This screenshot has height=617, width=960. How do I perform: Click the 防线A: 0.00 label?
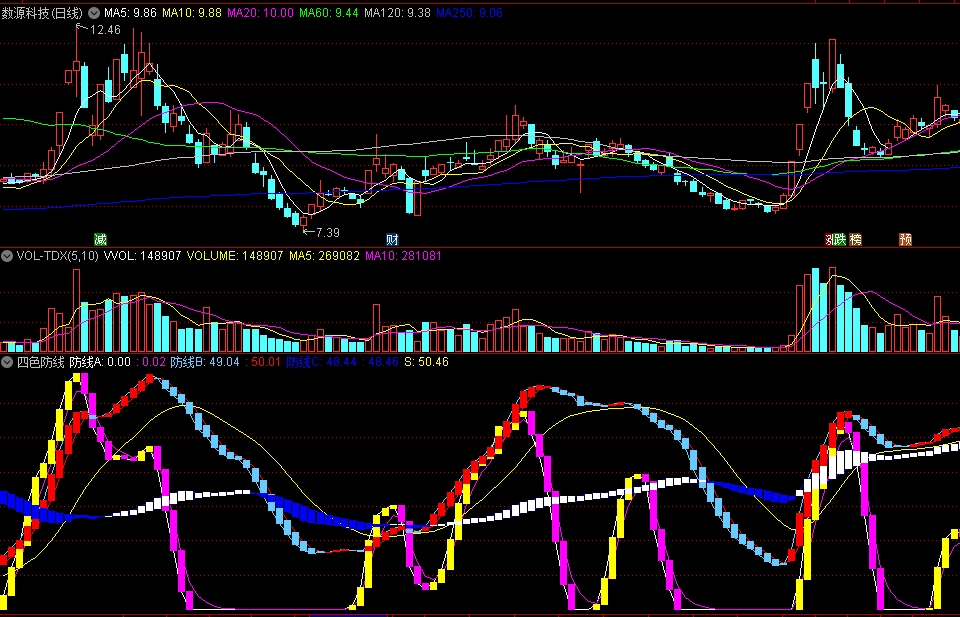click(x=100, y=362)
